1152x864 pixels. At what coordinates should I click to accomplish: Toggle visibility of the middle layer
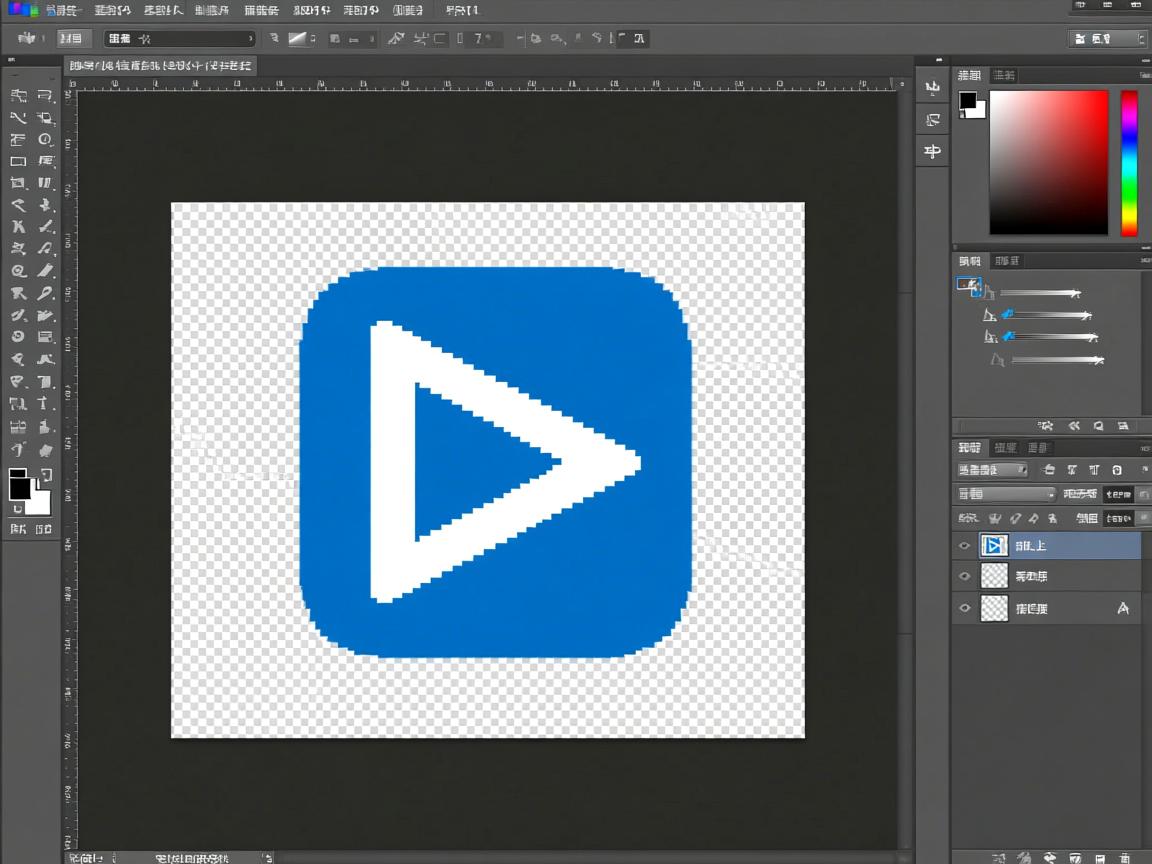[964, 577]
